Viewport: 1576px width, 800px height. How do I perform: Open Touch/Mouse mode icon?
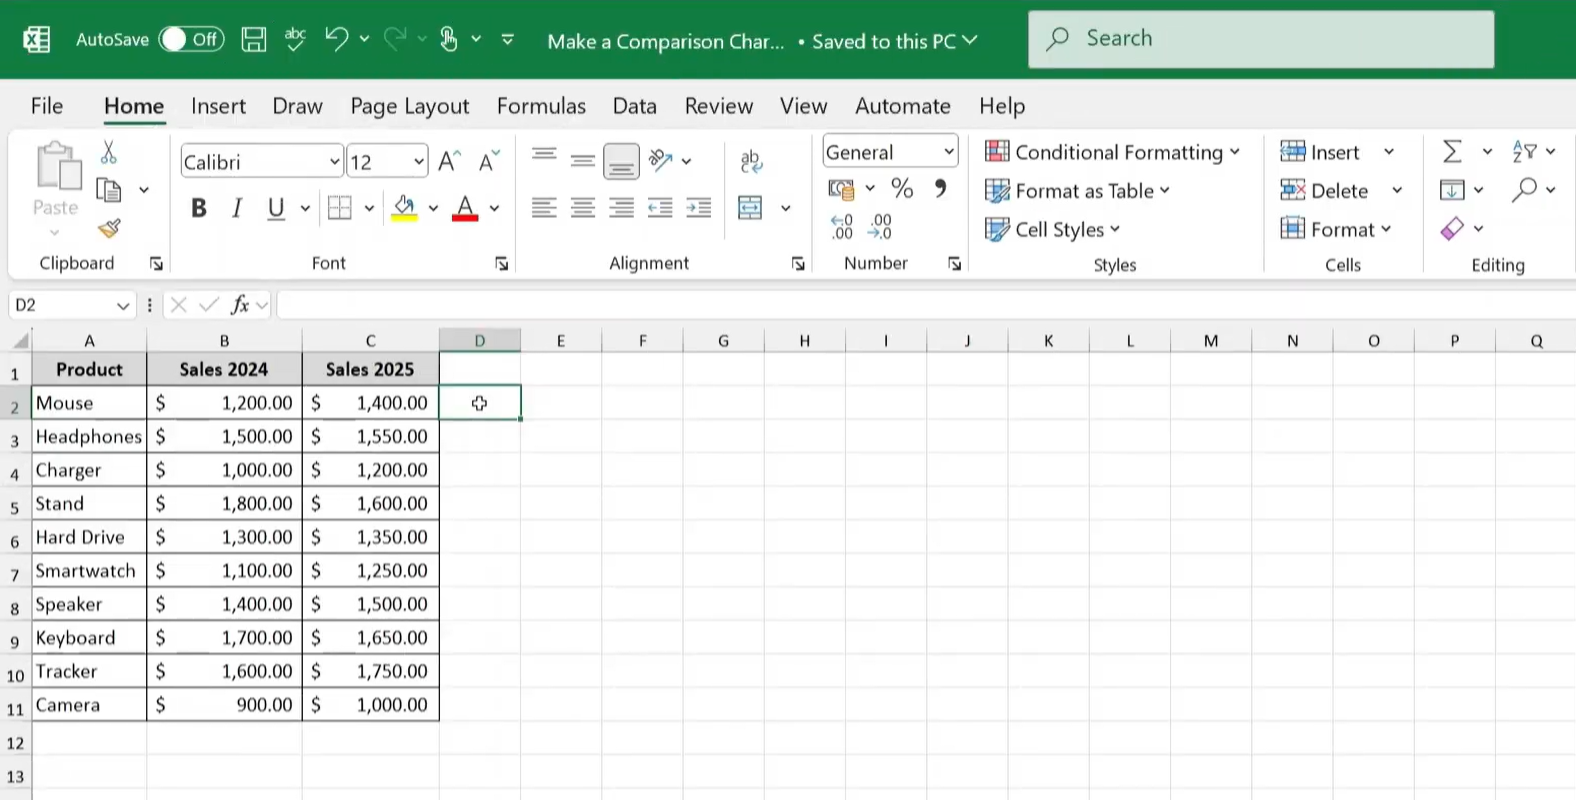point(449,39)
